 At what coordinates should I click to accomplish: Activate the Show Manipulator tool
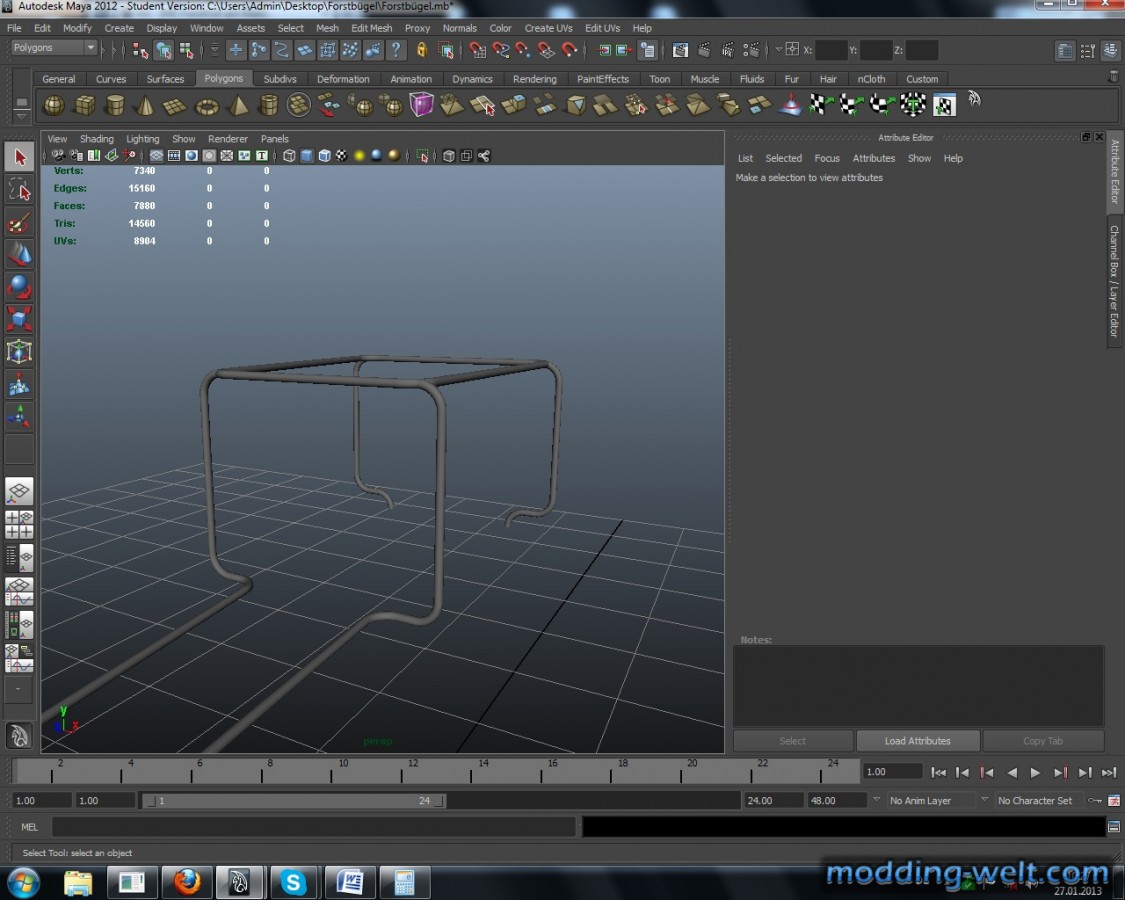tap(19, 416)
